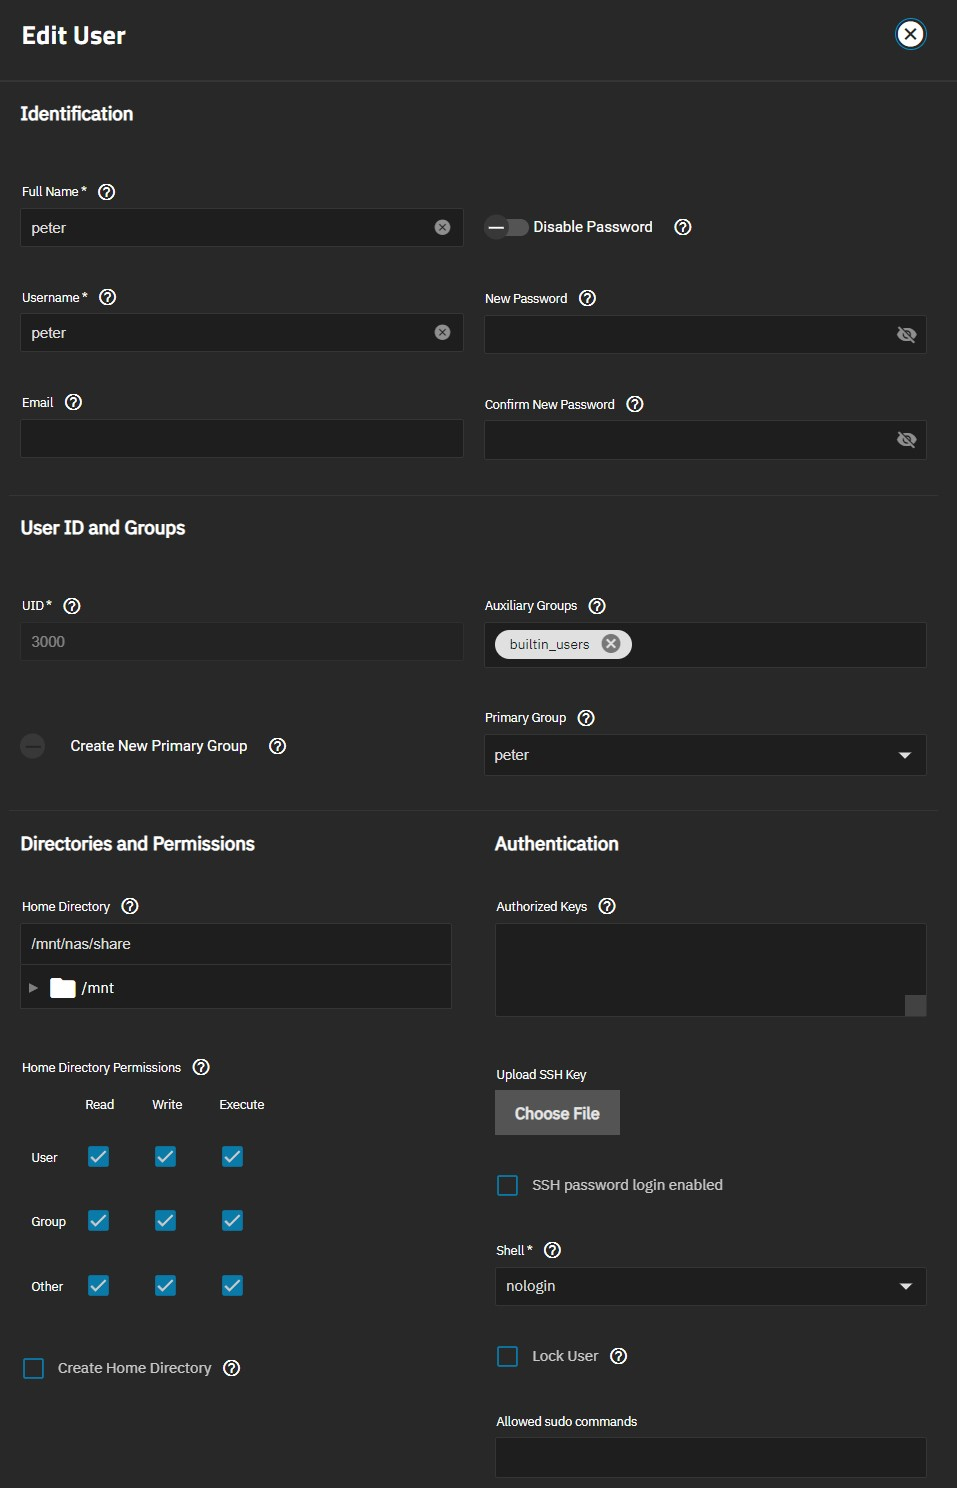Open Primary Group dropdown
This screenshot has width=957, height=1488.
(705, 755)
